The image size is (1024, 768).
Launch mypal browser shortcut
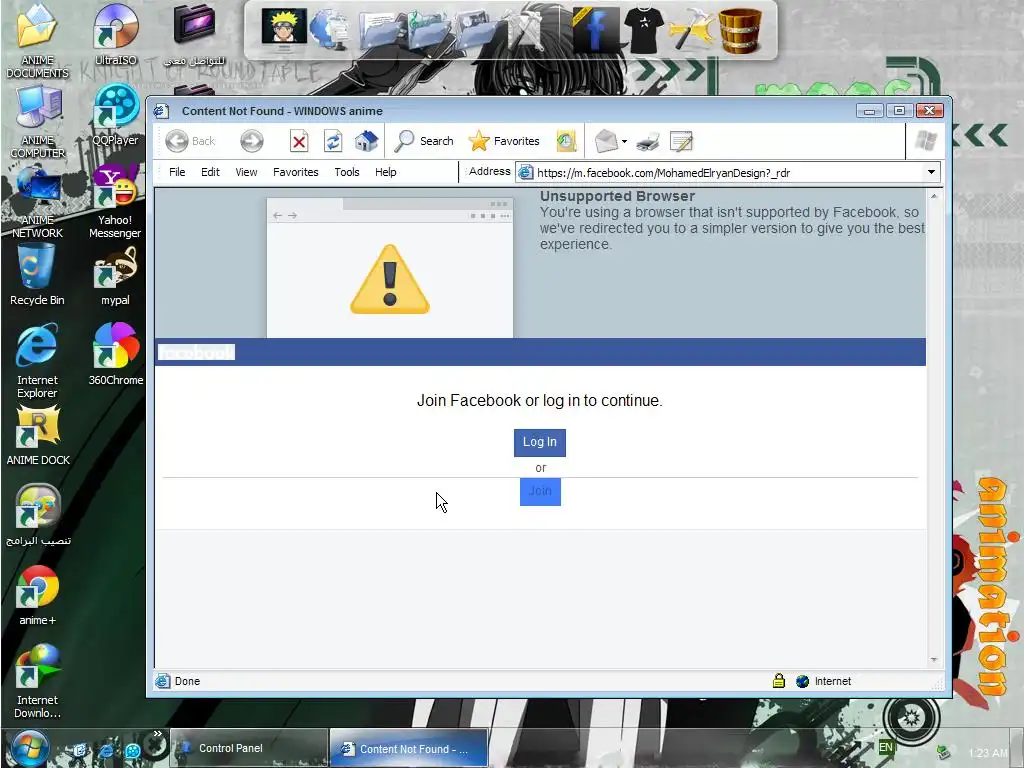pos(116,276)
